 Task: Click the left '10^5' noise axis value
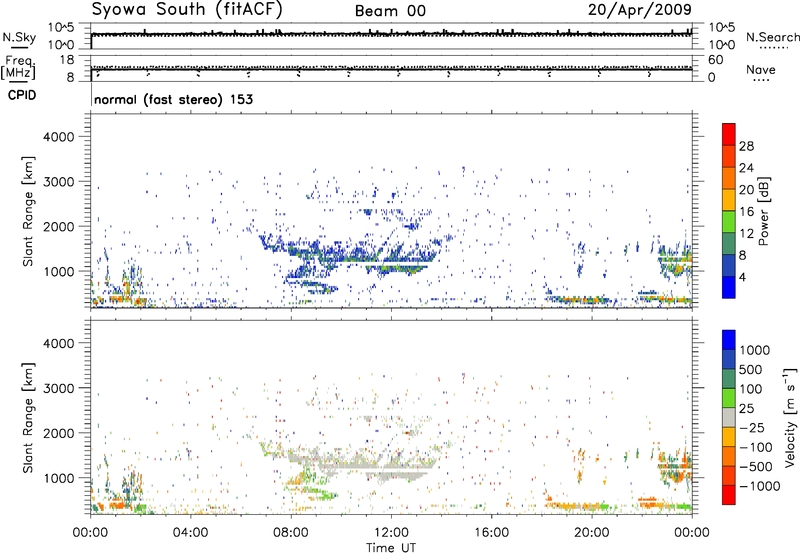pos(61,27)
